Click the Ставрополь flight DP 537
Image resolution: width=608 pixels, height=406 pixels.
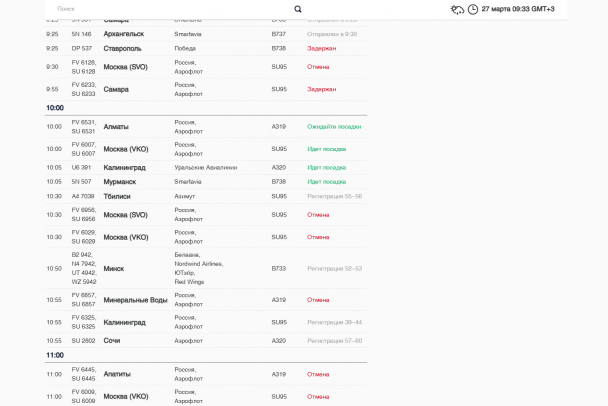122,48
